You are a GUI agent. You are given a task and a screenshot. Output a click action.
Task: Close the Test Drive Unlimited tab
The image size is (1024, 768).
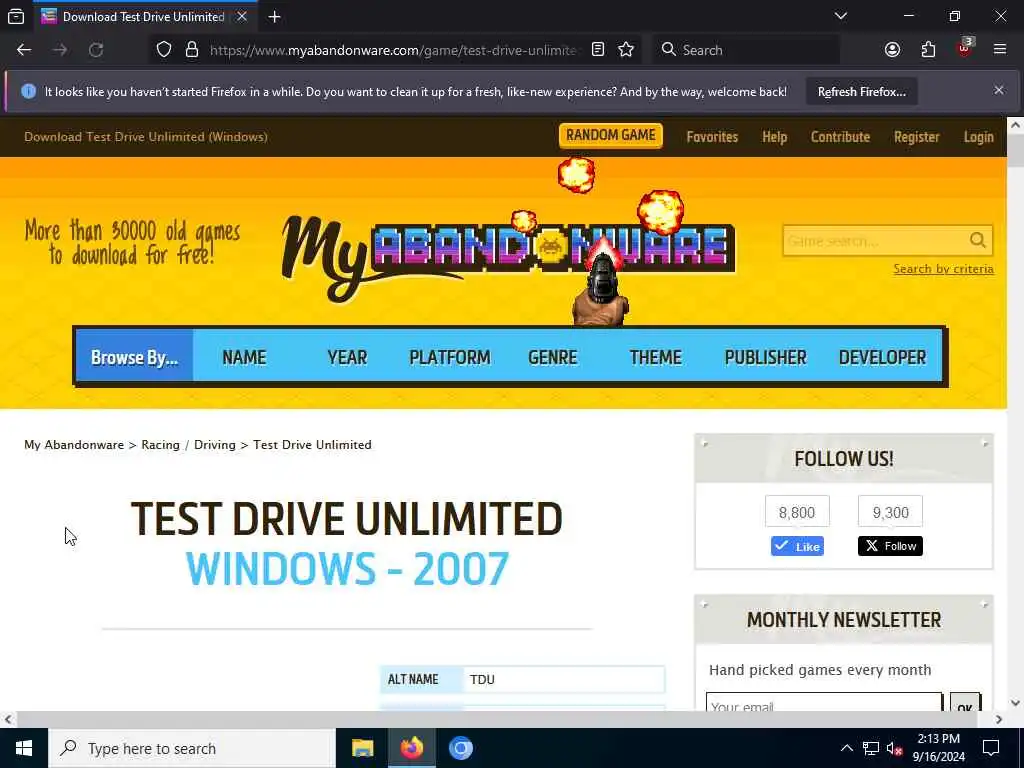[x=242, y=16]
